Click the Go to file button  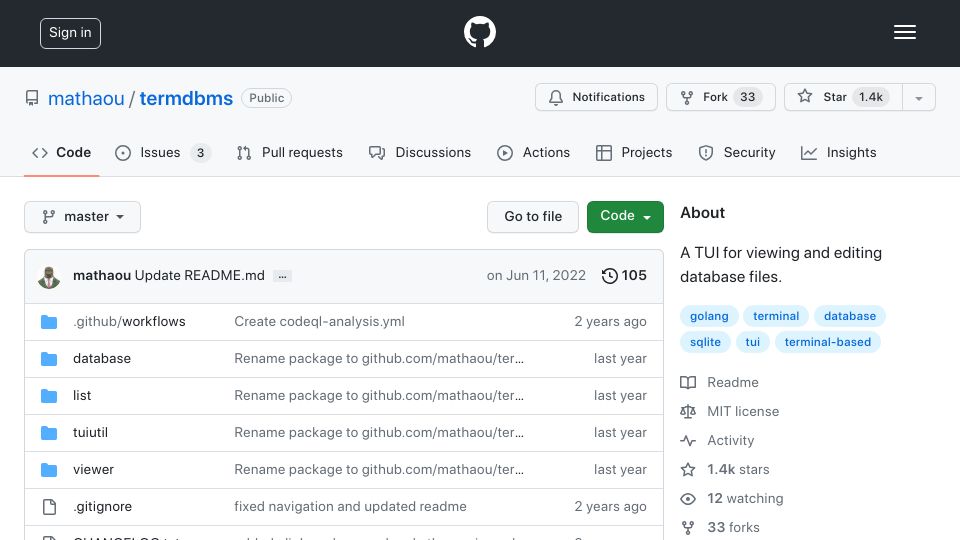[533, 217]
